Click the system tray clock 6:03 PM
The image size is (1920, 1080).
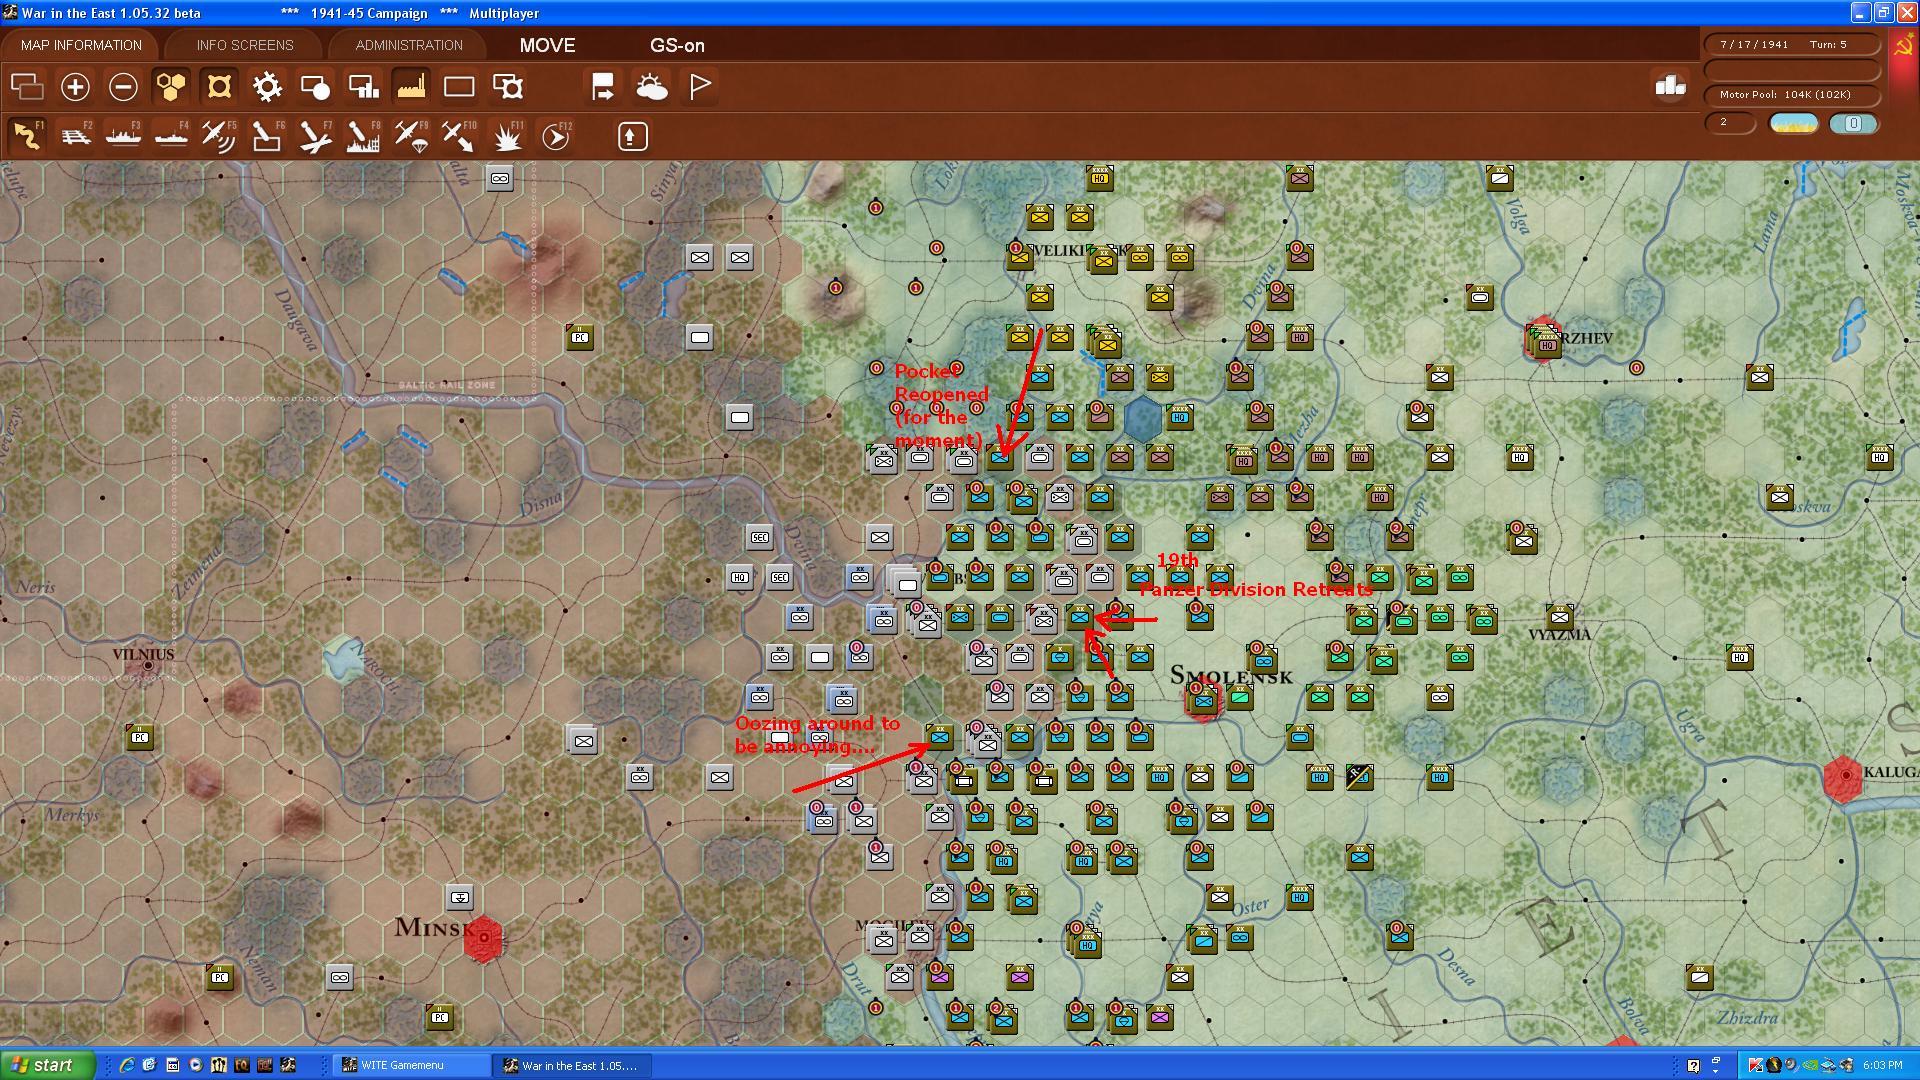coord(1883,1065)
